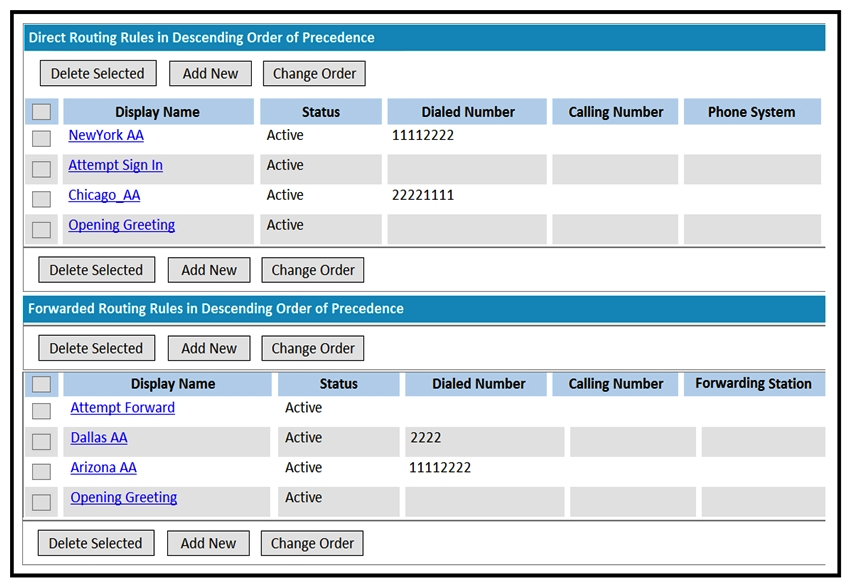850x587 pixels.
Task: Check the Arizona AA row checkbox
Action: 41,472
